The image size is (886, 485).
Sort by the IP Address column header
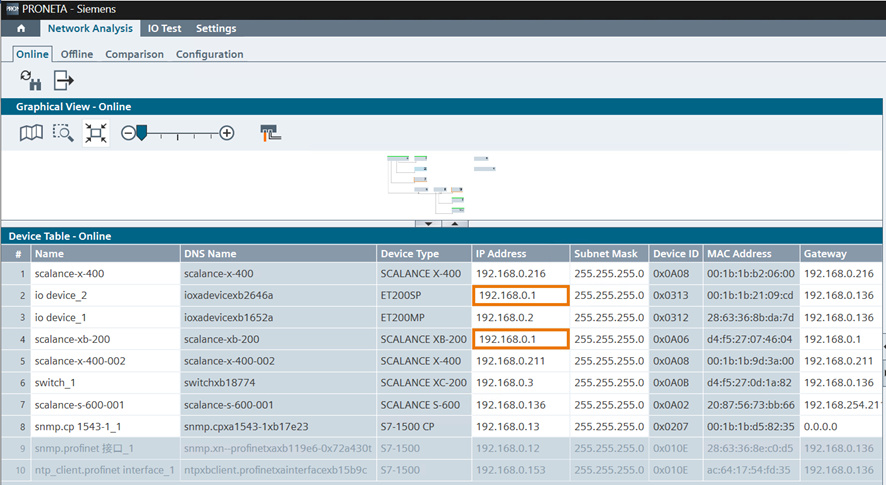pos(521,254)
